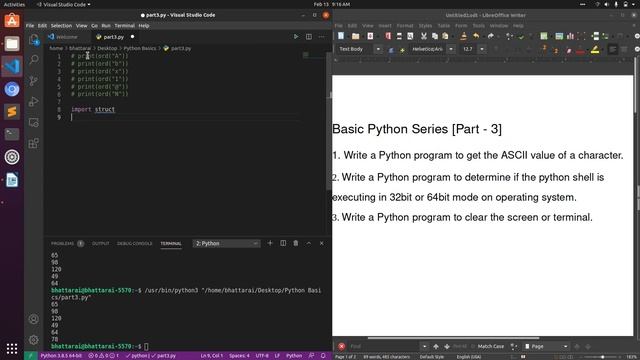This screenshot has width=640, height=360.
Task: Create a new terminal with plus icon
Action: [270, 243]
